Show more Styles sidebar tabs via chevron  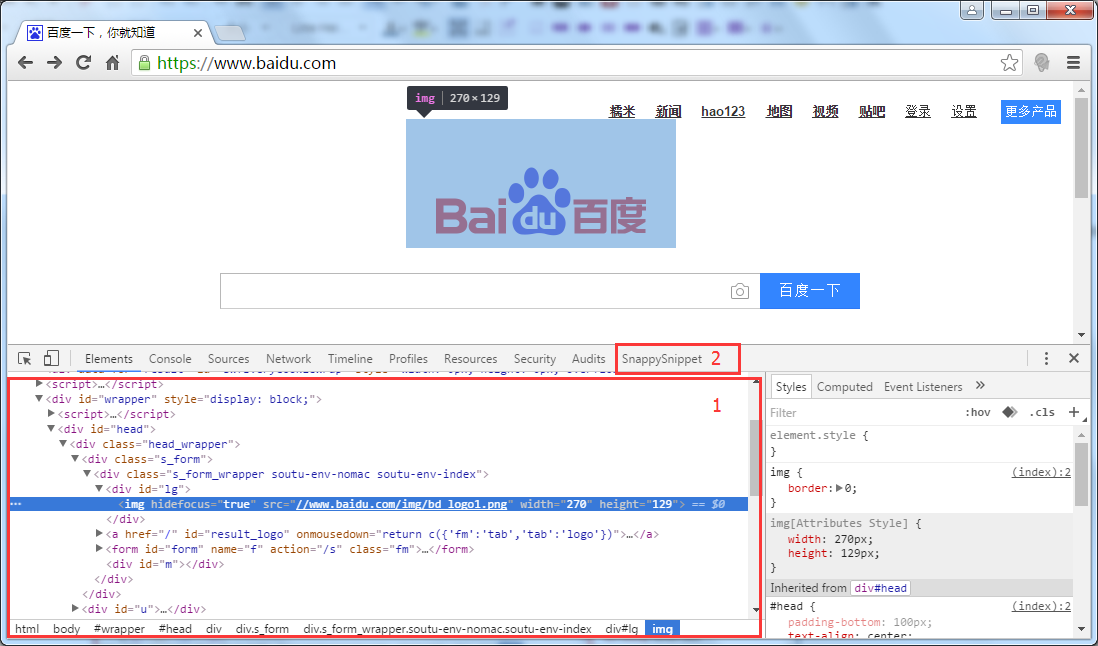point(980,386)
